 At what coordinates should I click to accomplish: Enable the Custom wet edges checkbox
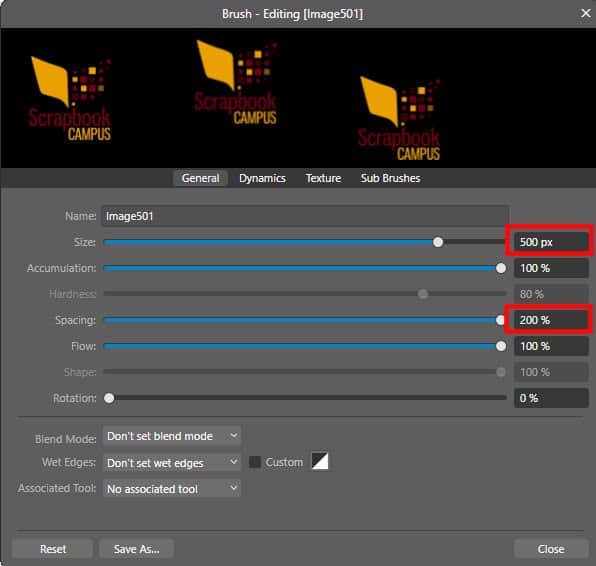255,462
